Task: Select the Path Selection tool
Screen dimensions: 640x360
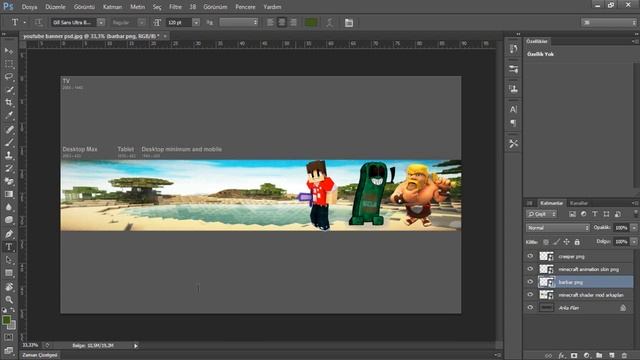Action: click(9, 260)
